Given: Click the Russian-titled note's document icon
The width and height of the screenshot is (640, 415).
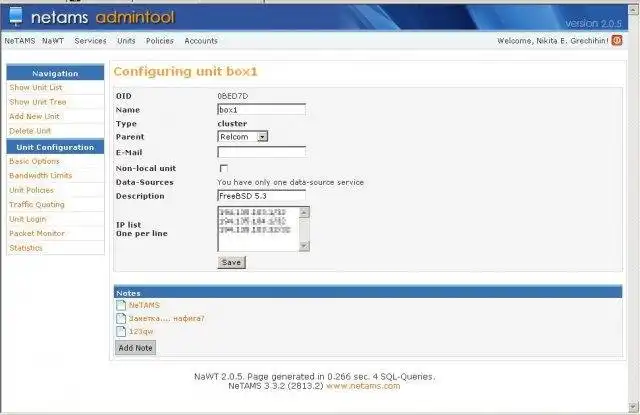Looking at the screenshot, I should (x=121, y=318).
